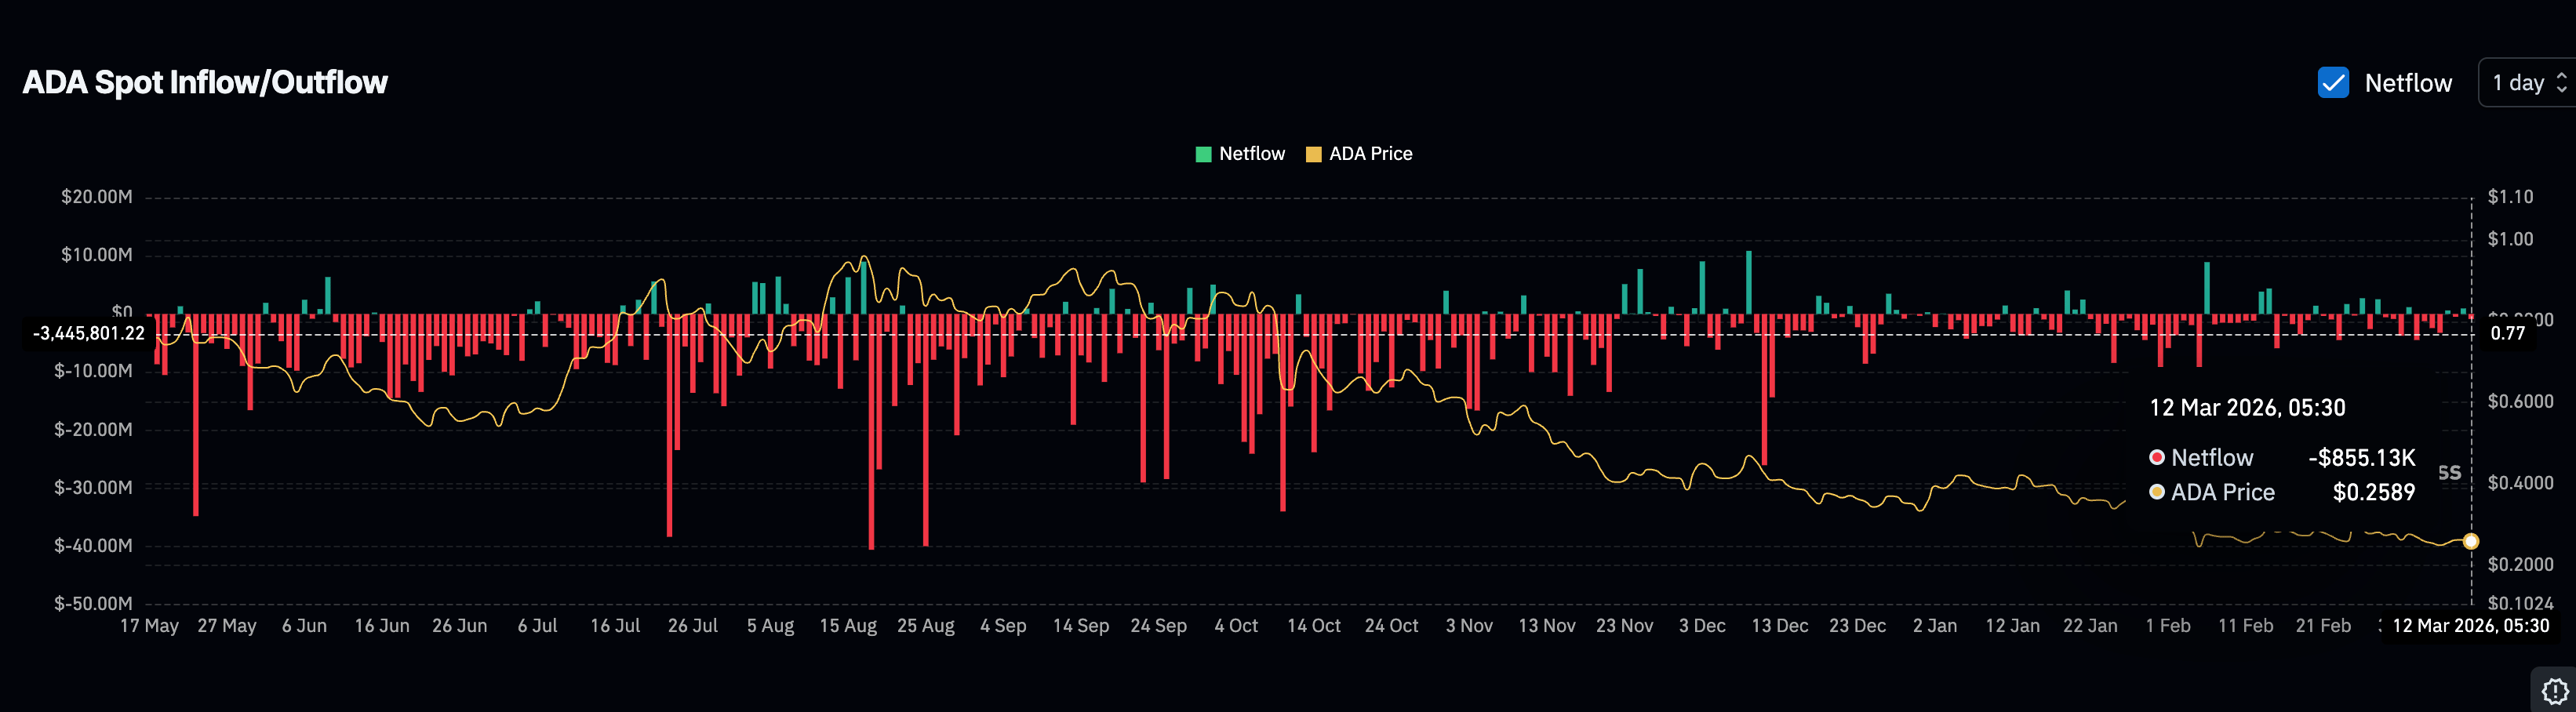The image size is (2576, 712).
Task: Click the $-50.00M y-axis label
Action: 93,604
